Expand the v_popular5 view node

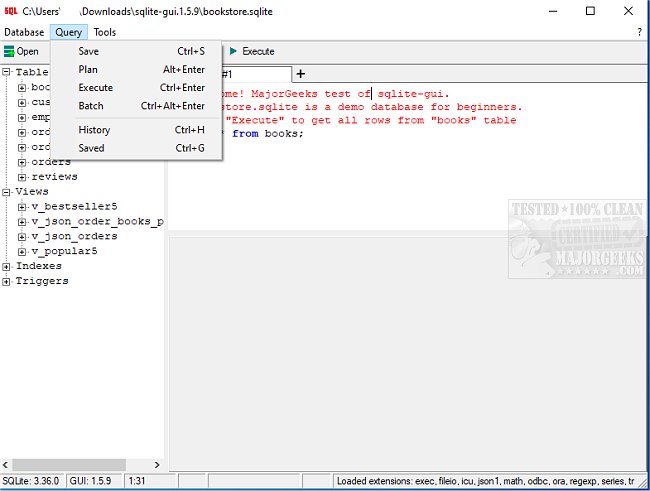[x=22, y=251]
